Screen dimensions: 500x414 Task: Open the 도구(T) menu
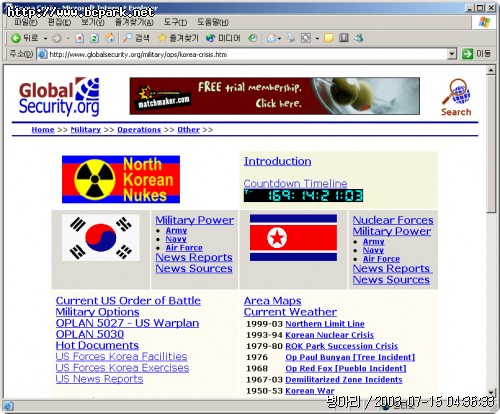[x=175, y=22]
